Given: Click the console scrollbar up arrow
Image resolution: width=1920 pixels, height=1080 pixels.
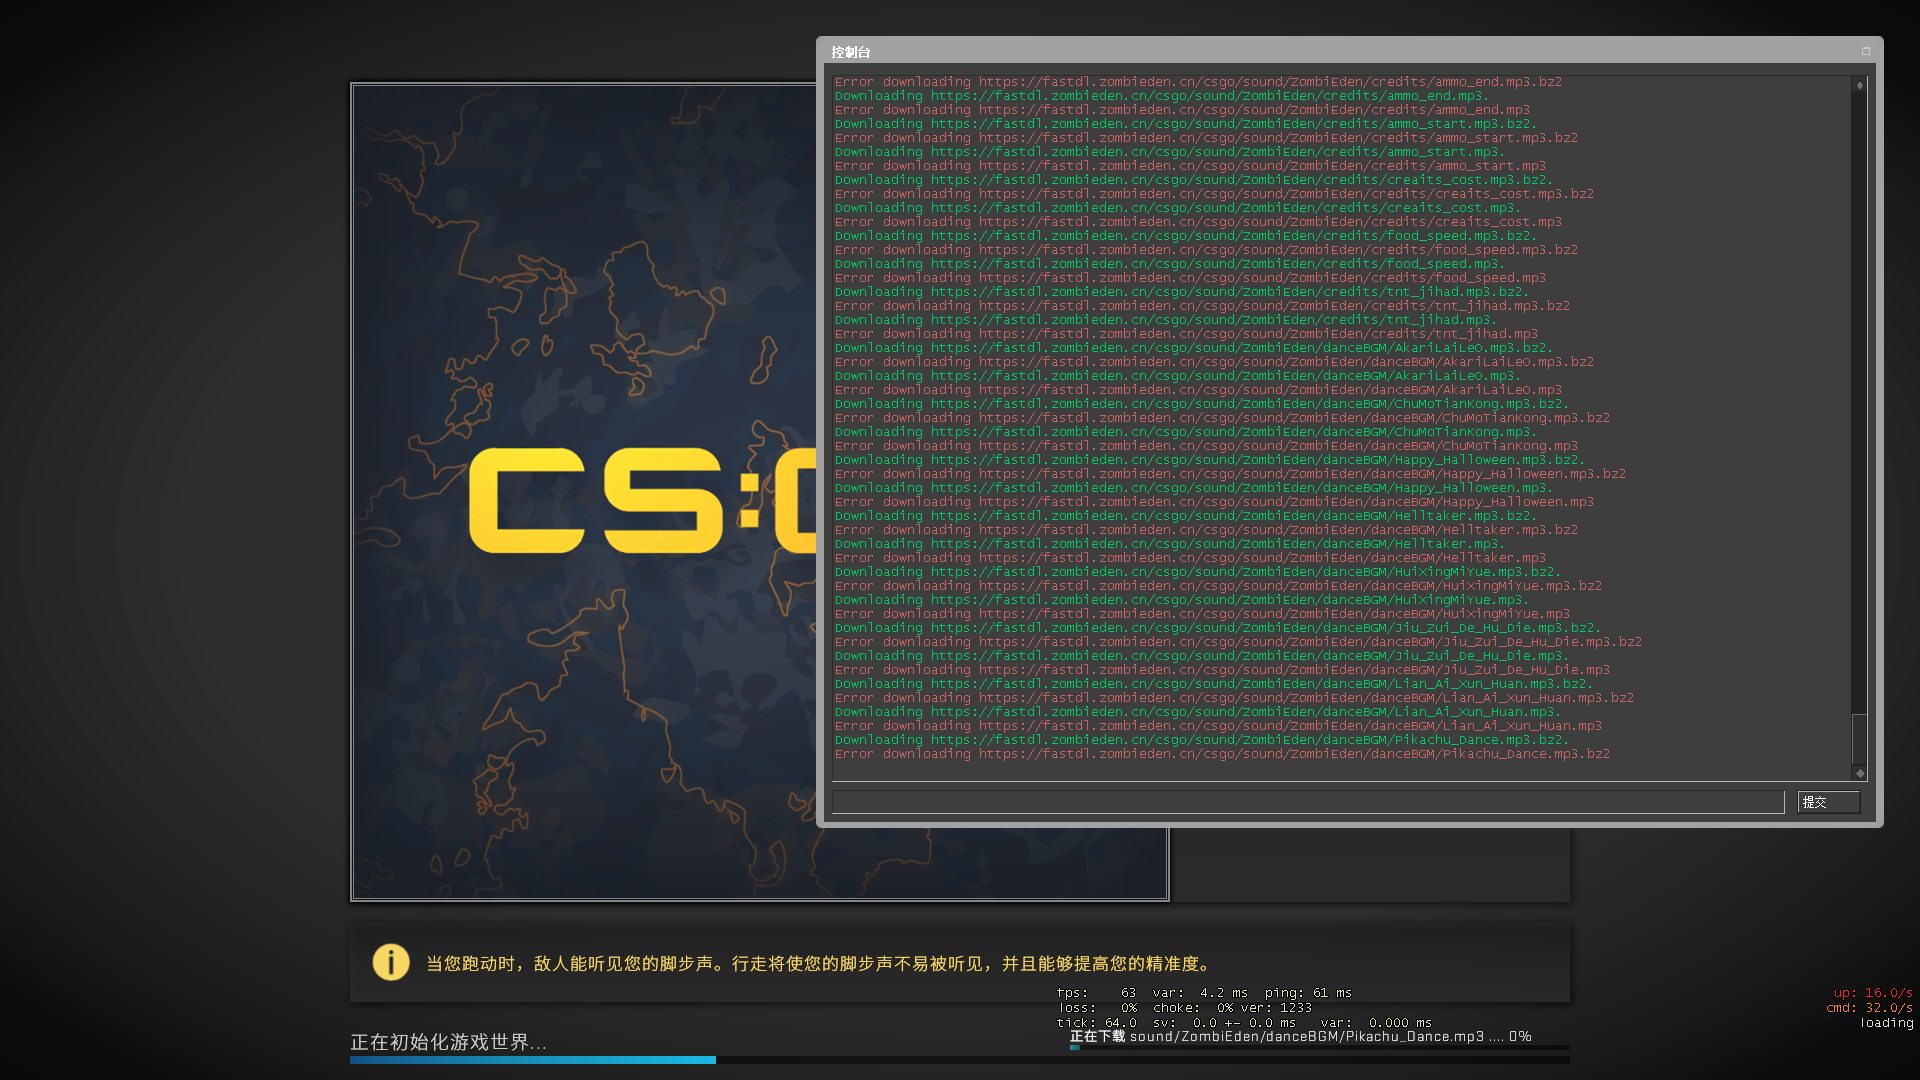Looking at the screenshot, I should pyautogui.click(x=1860, y=85).
